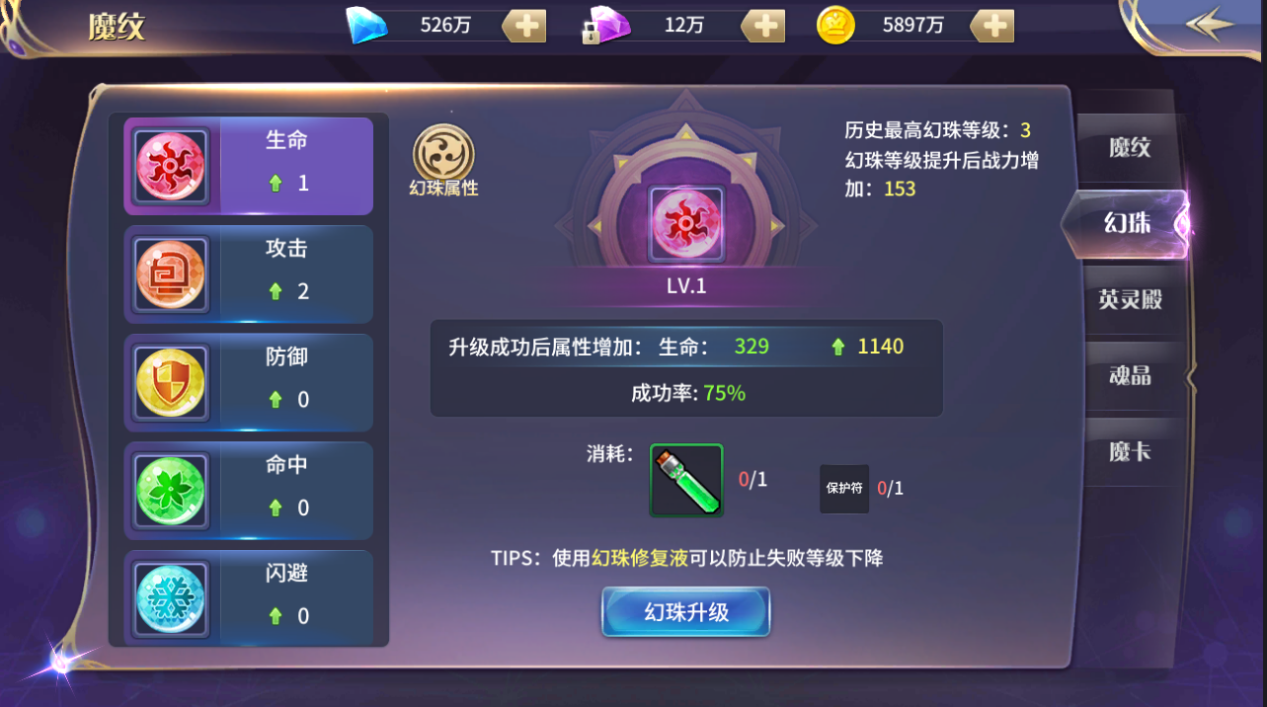
Task: Select the green 命中 leaf orb
Action: click(x=171, y=490)
